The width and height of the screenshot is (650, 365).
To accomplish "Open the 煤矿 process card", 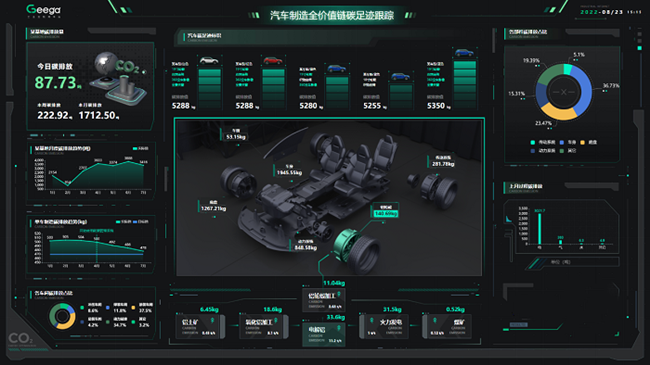I will click(x=447, y=327).
